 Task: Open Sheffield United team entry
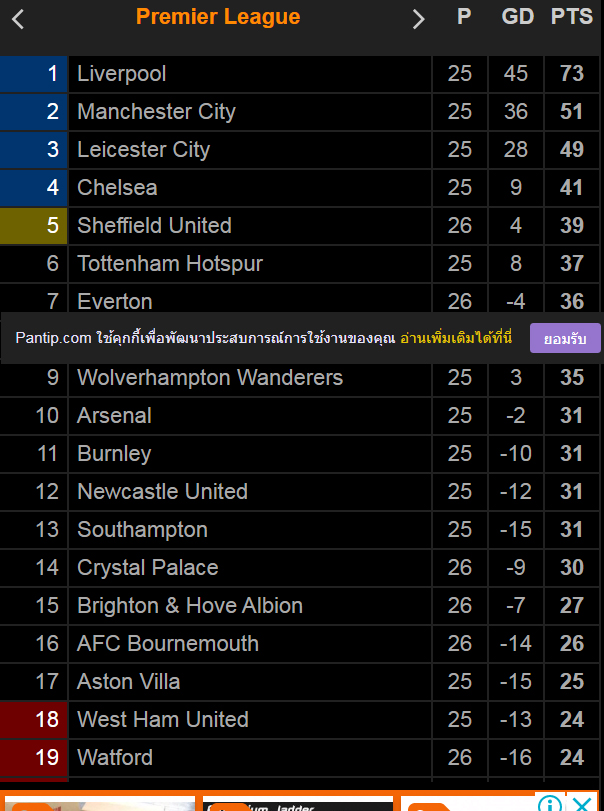pyautogui.click(x=154, y=226)
